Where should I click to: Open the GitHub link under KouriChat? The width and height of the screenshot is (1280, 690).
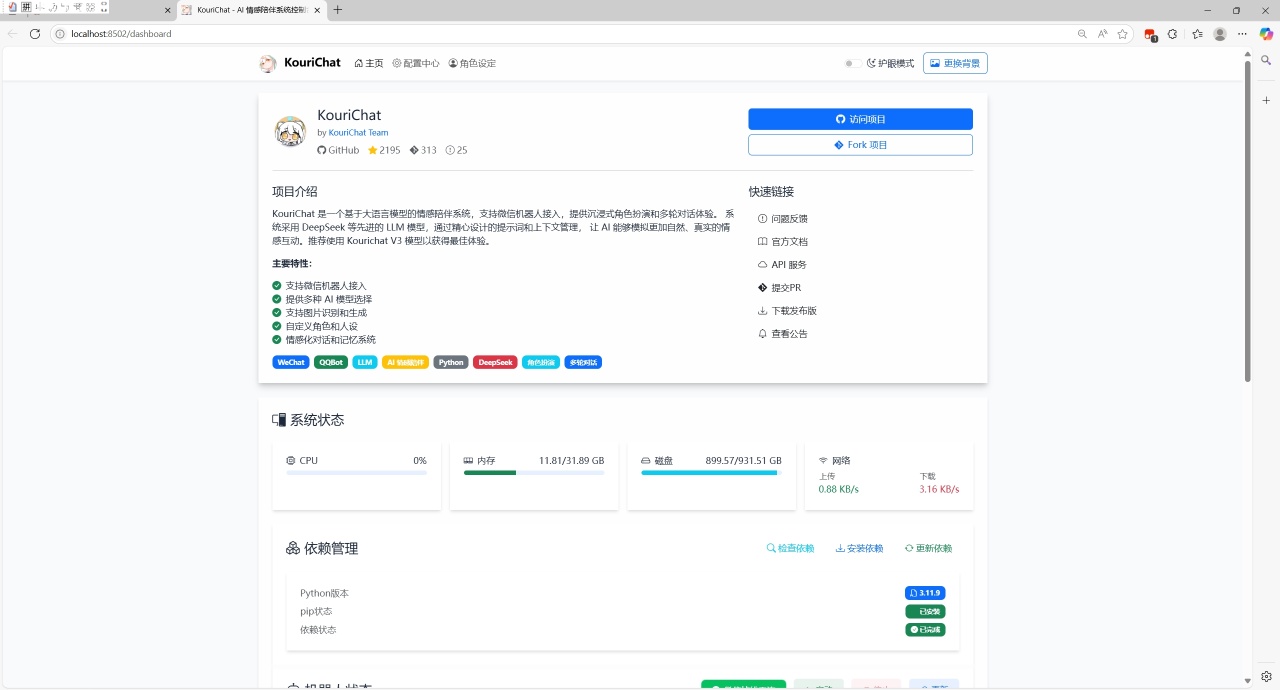click(x=338, y=150)
